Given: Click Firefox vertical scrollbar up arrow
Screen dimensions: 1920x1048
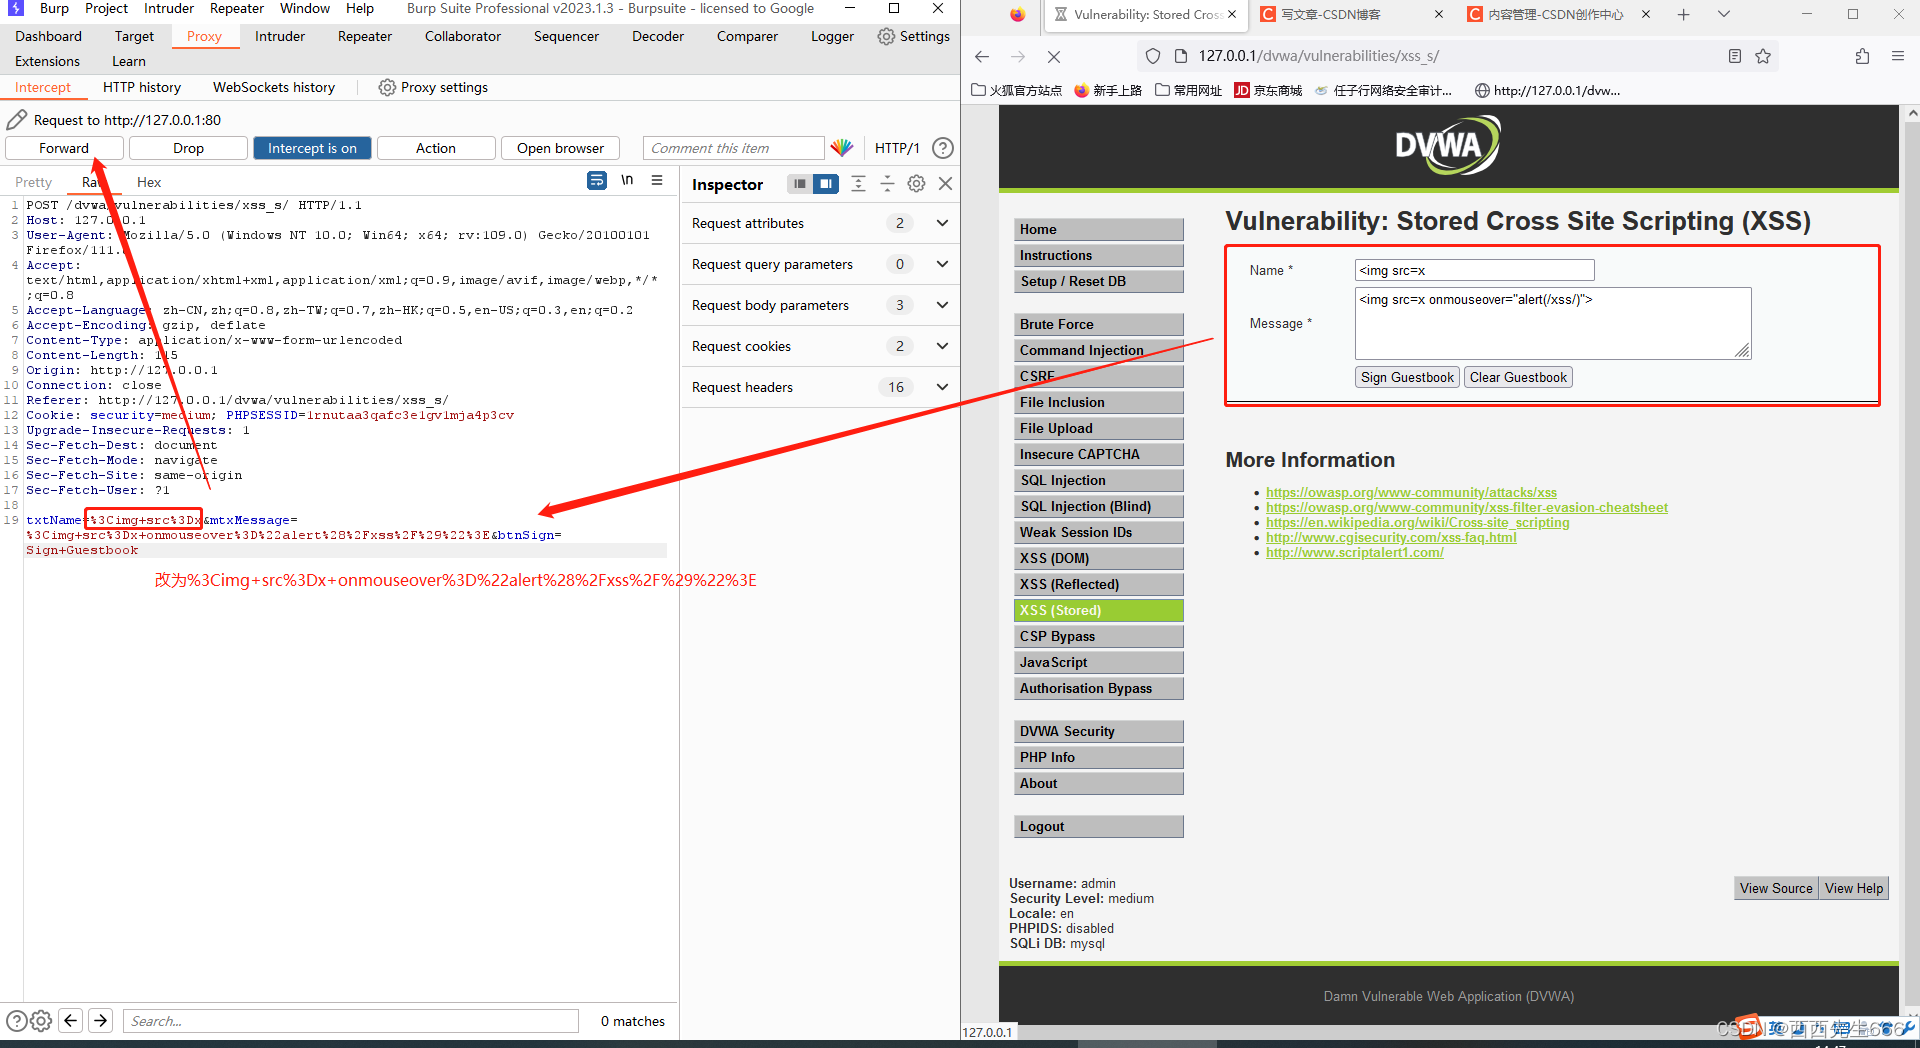Looking at the screenshot, I should (x=1911, y=114).
